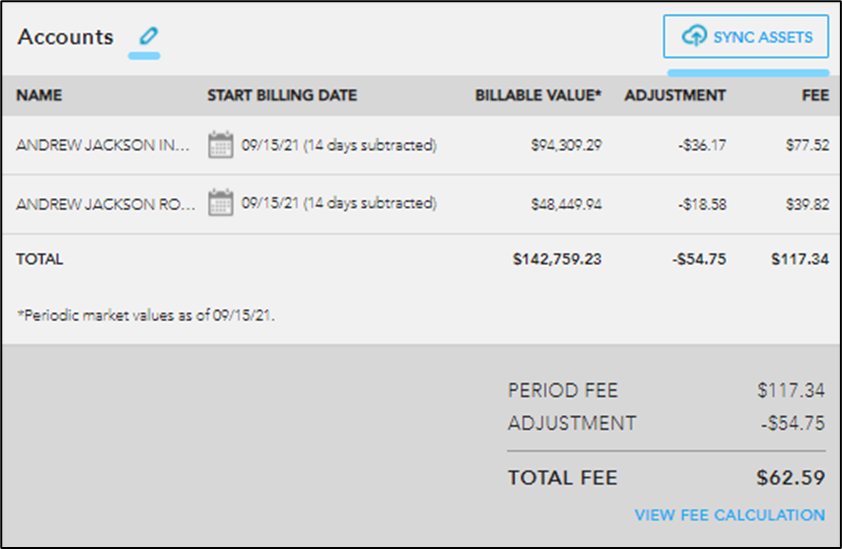The image size is (842, 549).
Task: Click the FEE column header
Action: pyautogui.click(x=815, y=95)
